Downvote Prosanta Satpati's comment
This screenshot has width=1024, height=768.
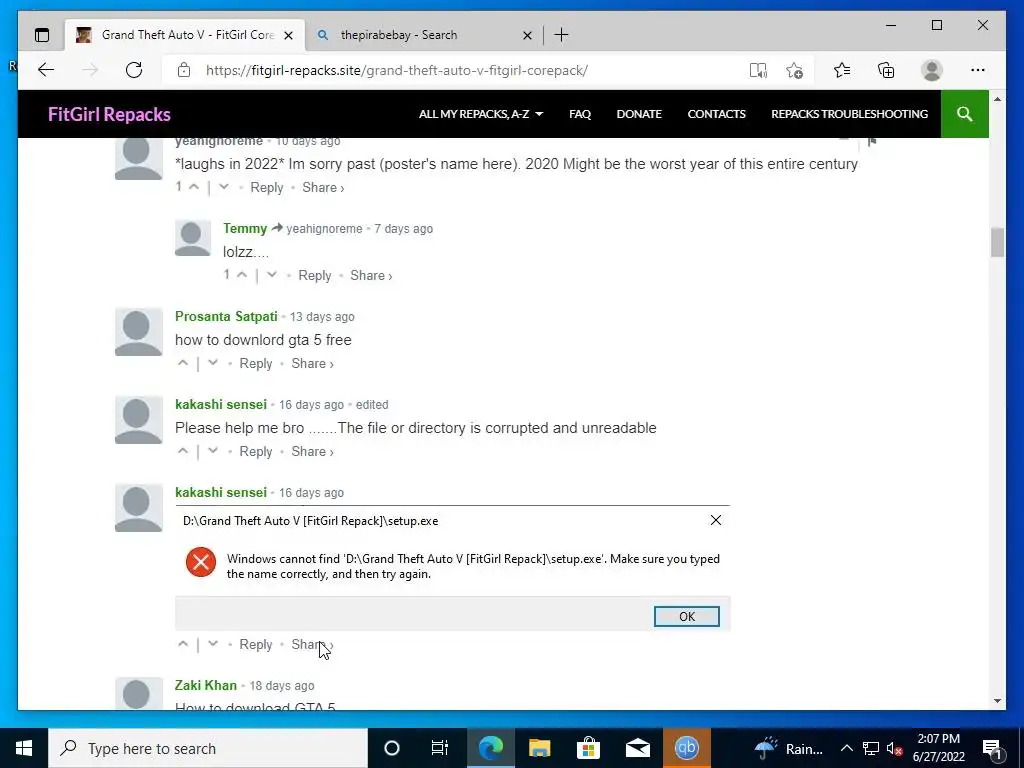(212, 363)
